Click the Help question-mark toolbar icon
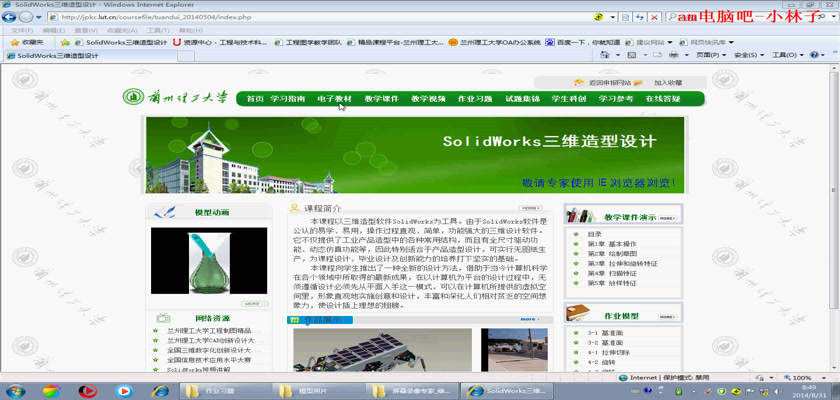Viewport: 840px width, 400px height. coord(814,55)
